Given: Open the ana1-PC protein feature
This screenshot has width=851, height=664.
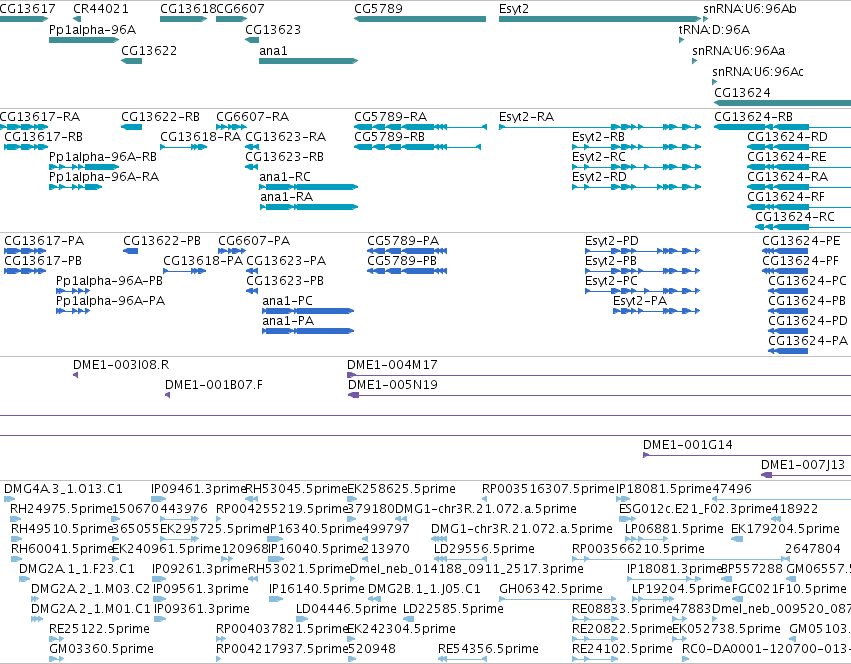Looking at the screenshot, I should (308, 311).
